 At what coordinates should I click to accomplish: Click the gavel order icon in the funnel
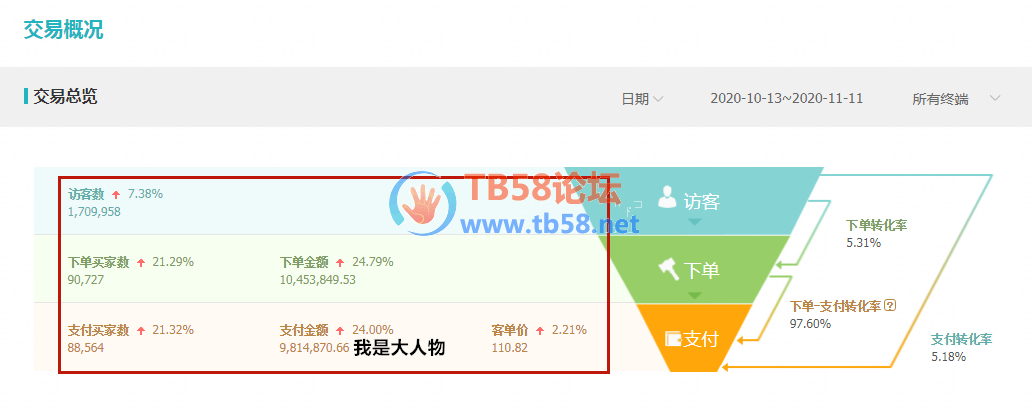coord(669,268)
